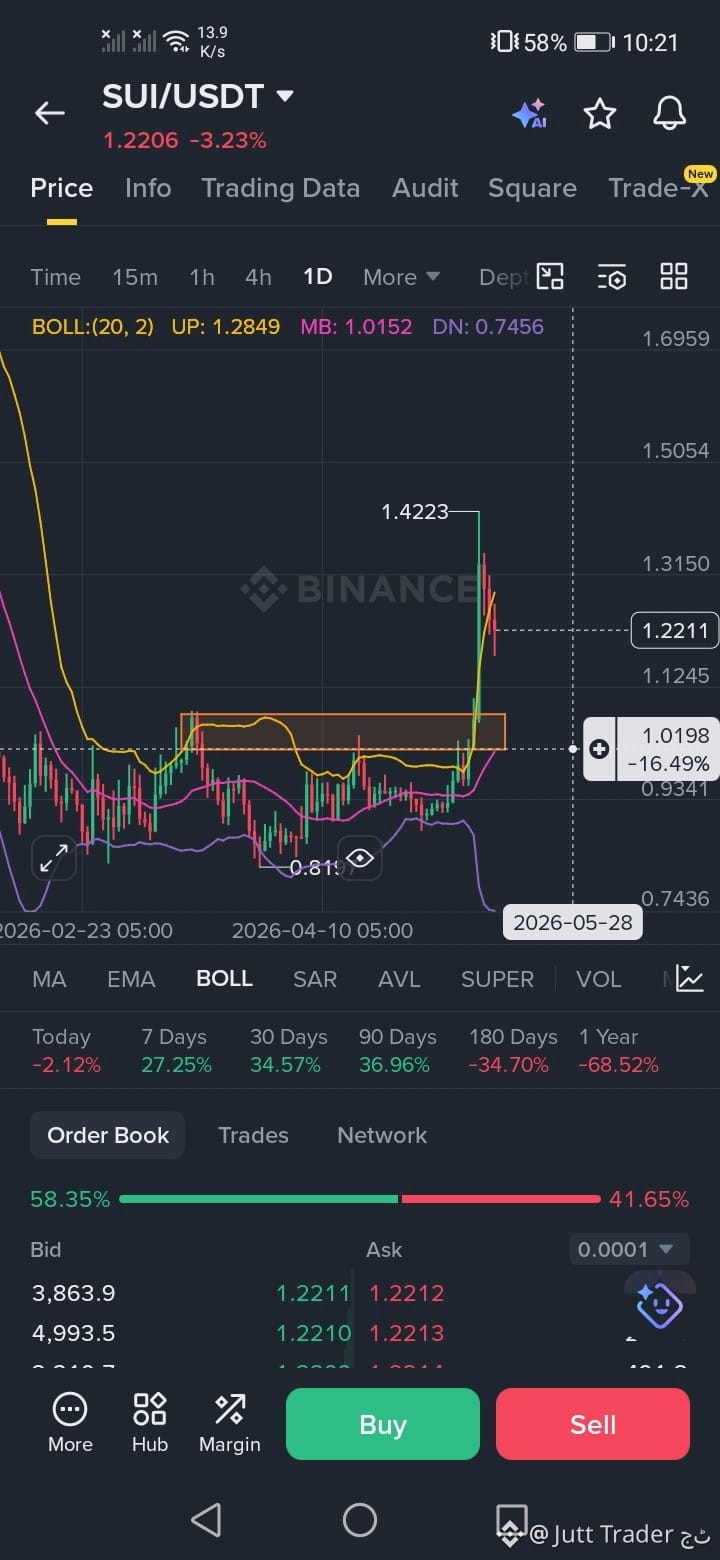Screen dimensions: 720x1560
Task: Select the 1D timeframe
Action: coord(318,277)
